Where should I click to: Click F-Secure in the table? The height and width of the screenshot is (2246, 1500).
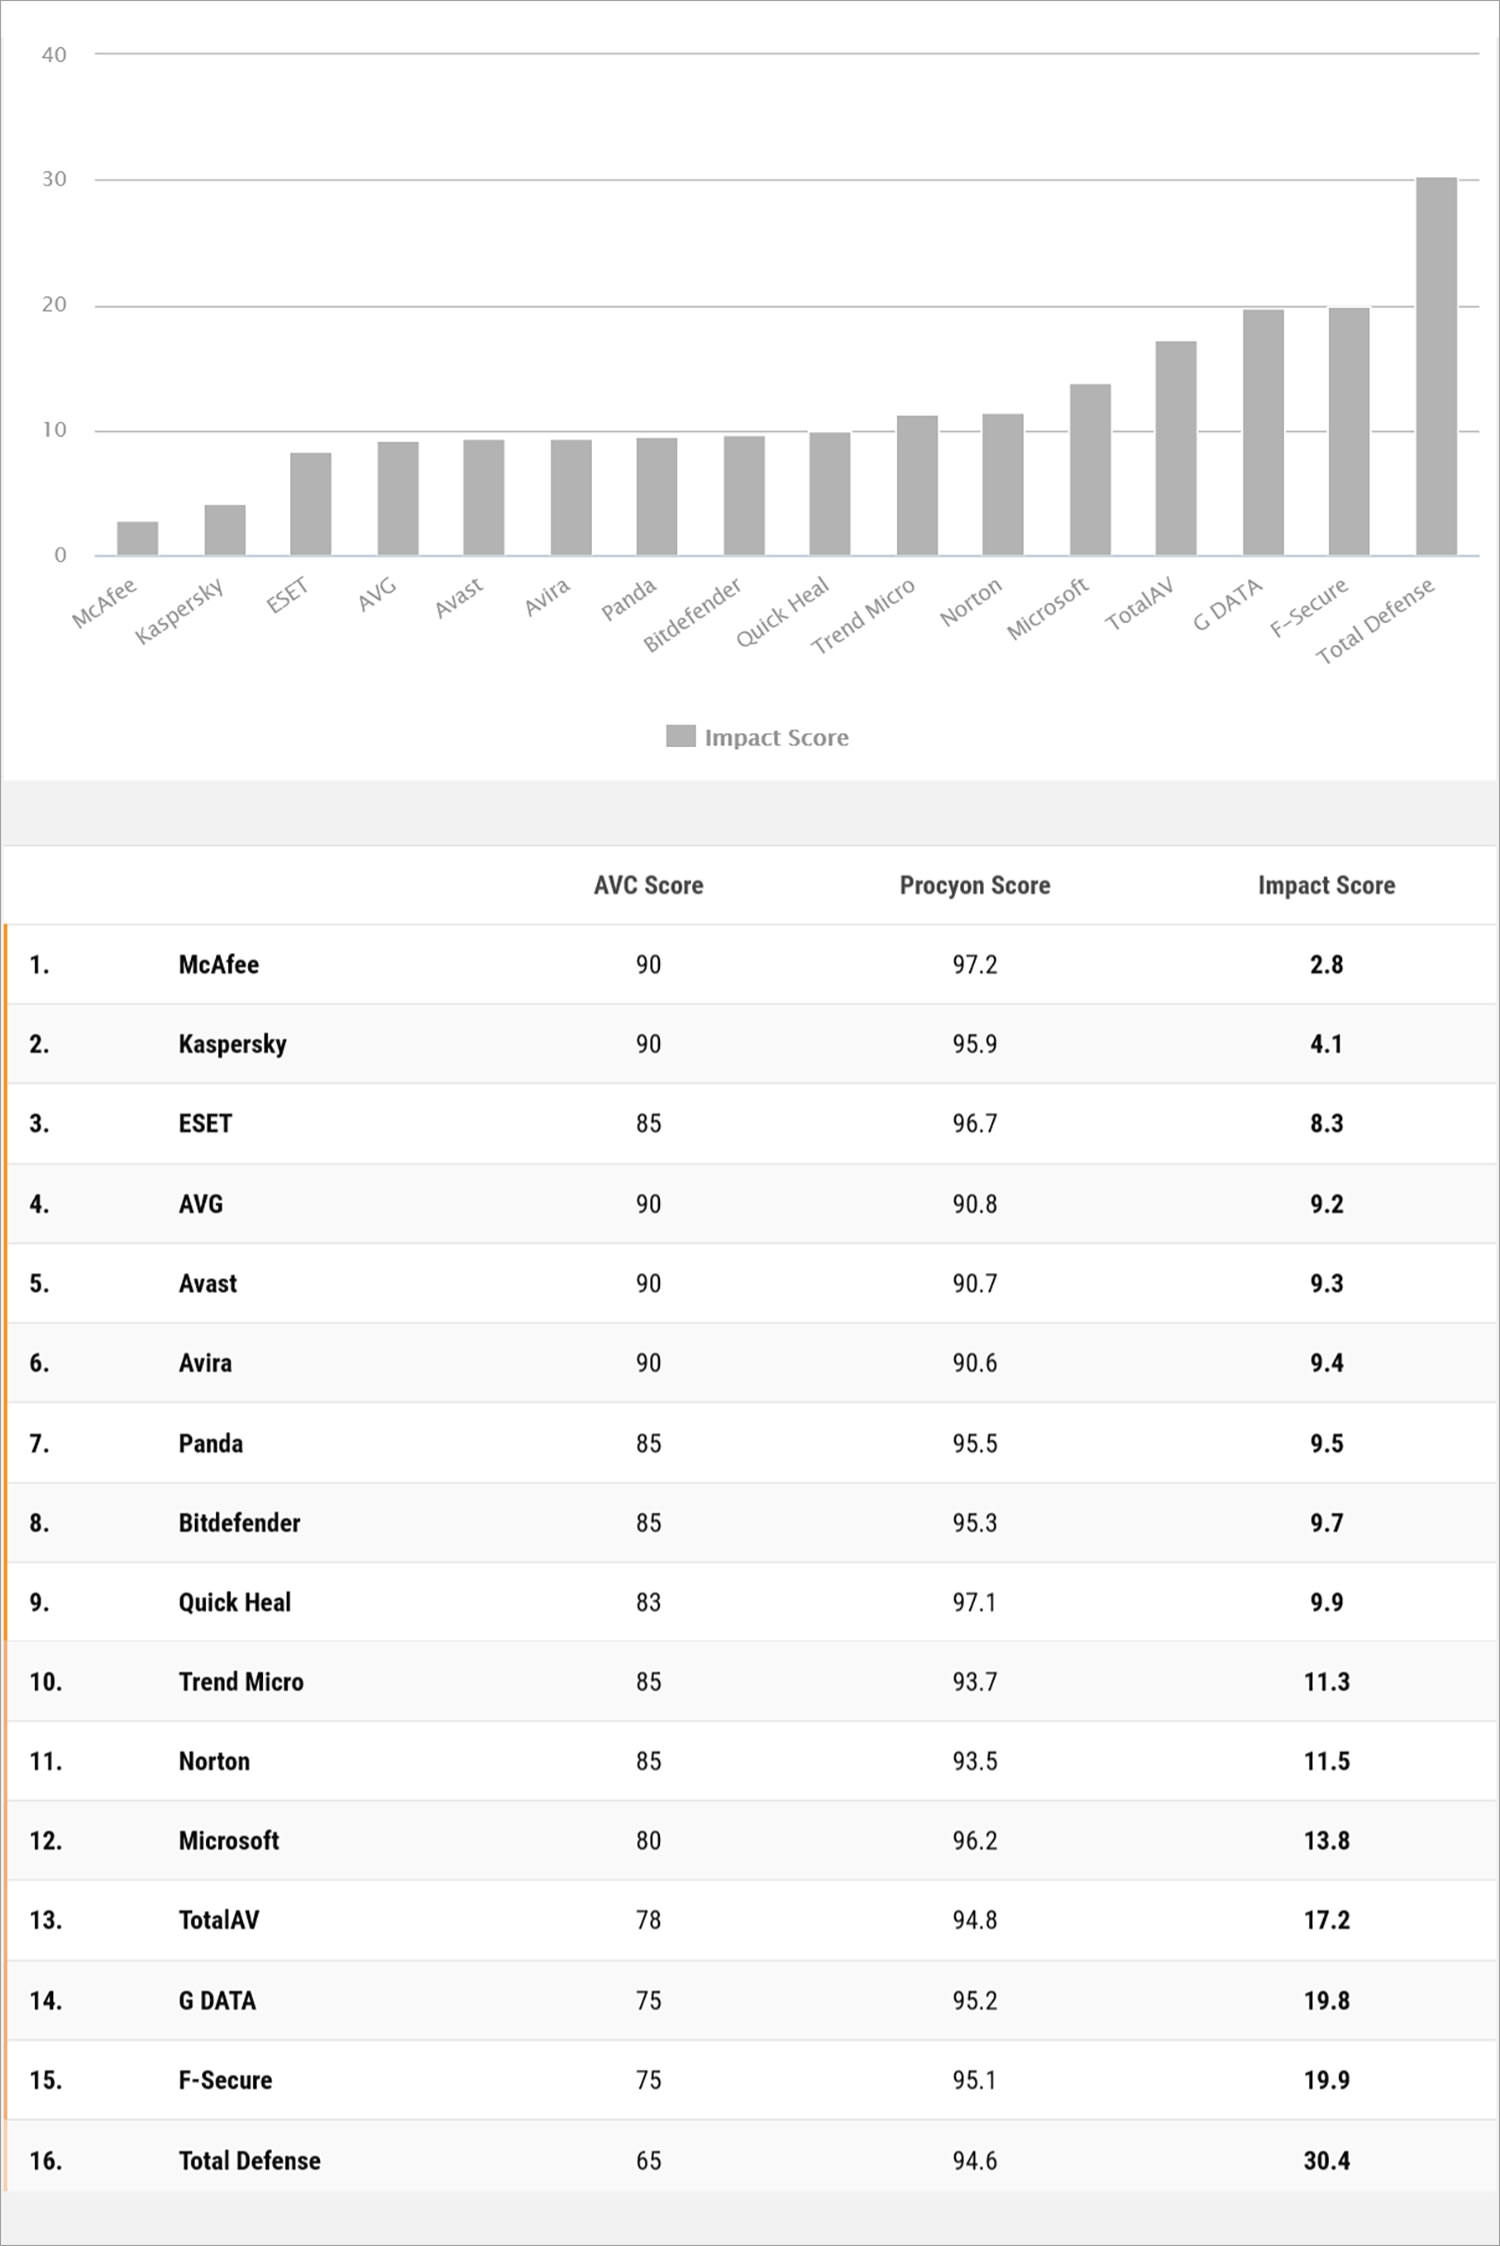click(x=225, y=2080)
